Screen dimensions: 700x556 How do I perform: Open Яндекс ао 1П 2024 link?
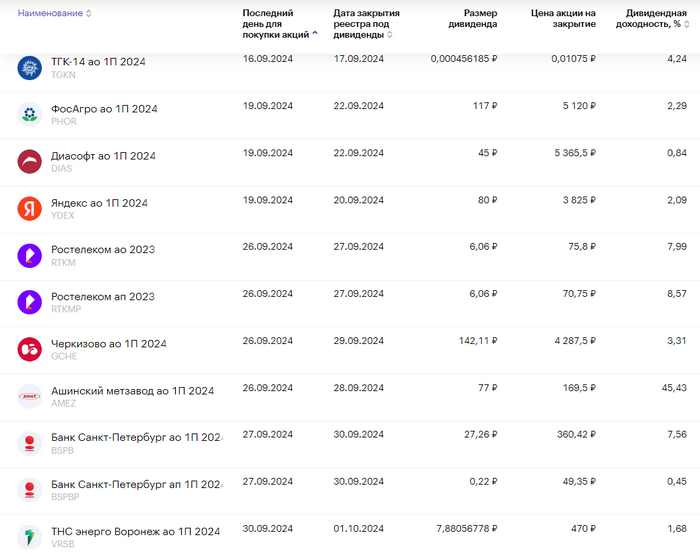(x=99, y=203)
